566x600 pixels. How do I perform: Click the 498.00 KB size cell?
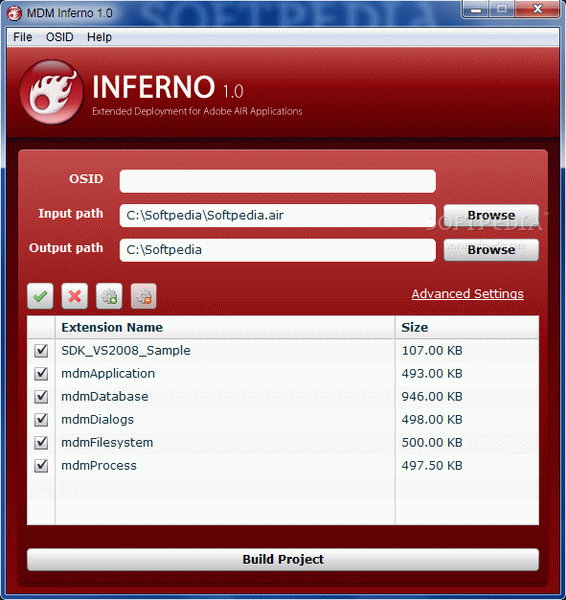pyautogui.click(x=432, y=419)
